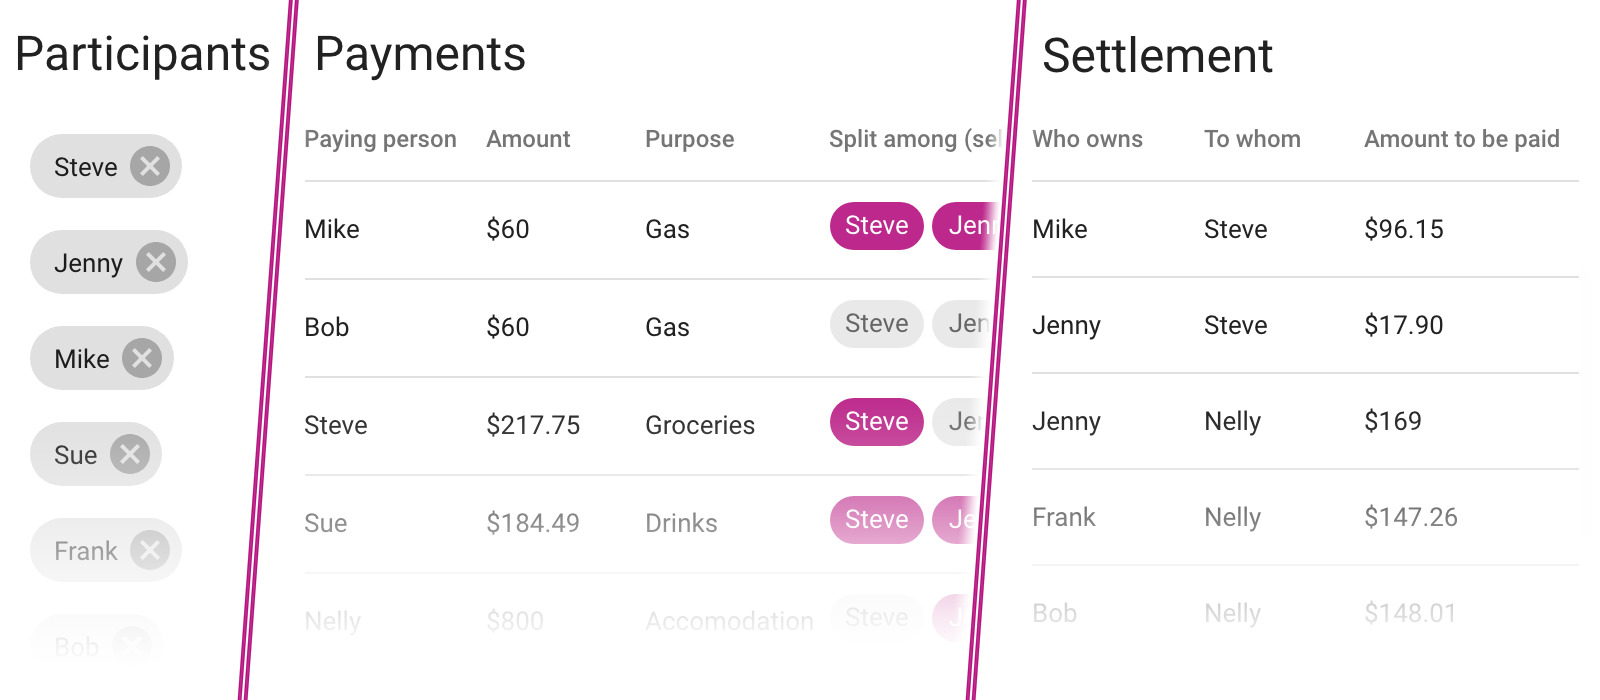Select the $96.15 settlement row amount
Image resolution: width=1600 pixels, height=700 pixels.
coord(1404,229)
